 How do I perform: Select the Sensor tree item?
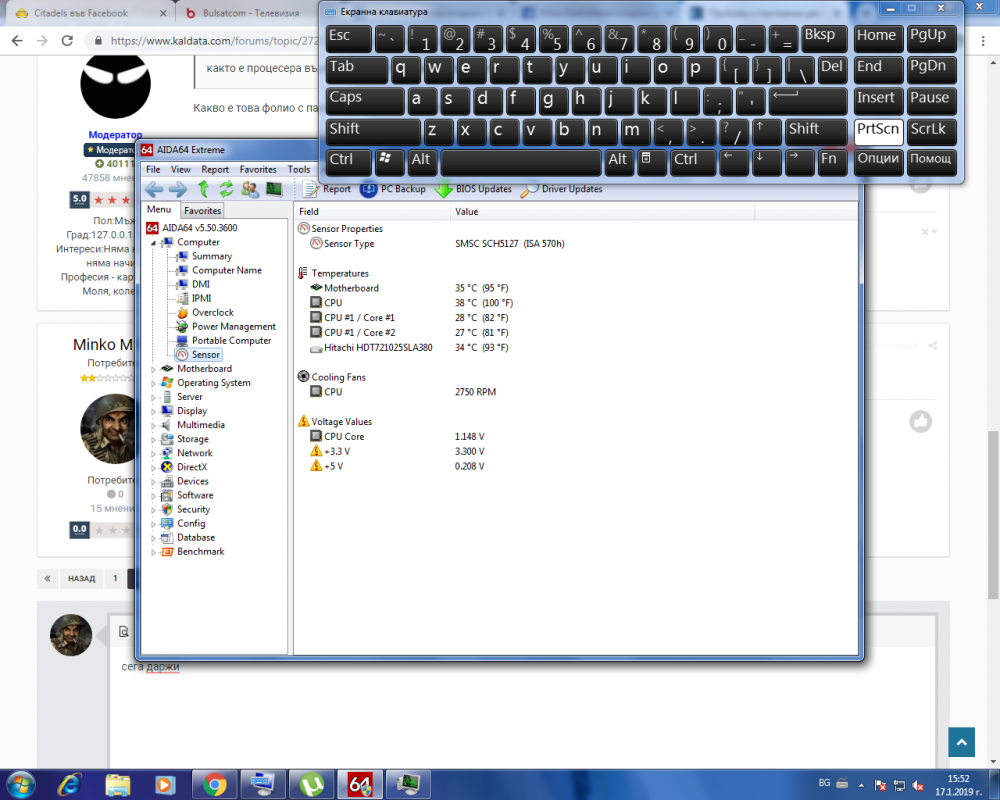click(x=205, y=354)
